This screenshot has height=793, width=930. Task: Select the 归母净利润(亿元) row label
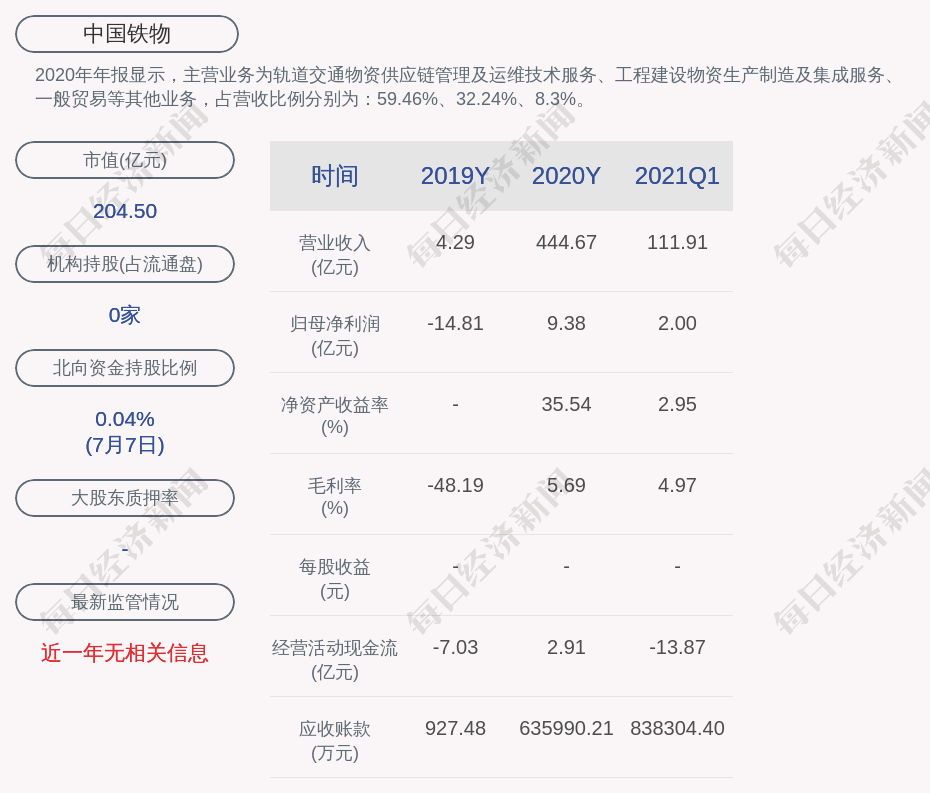[334, 336]
